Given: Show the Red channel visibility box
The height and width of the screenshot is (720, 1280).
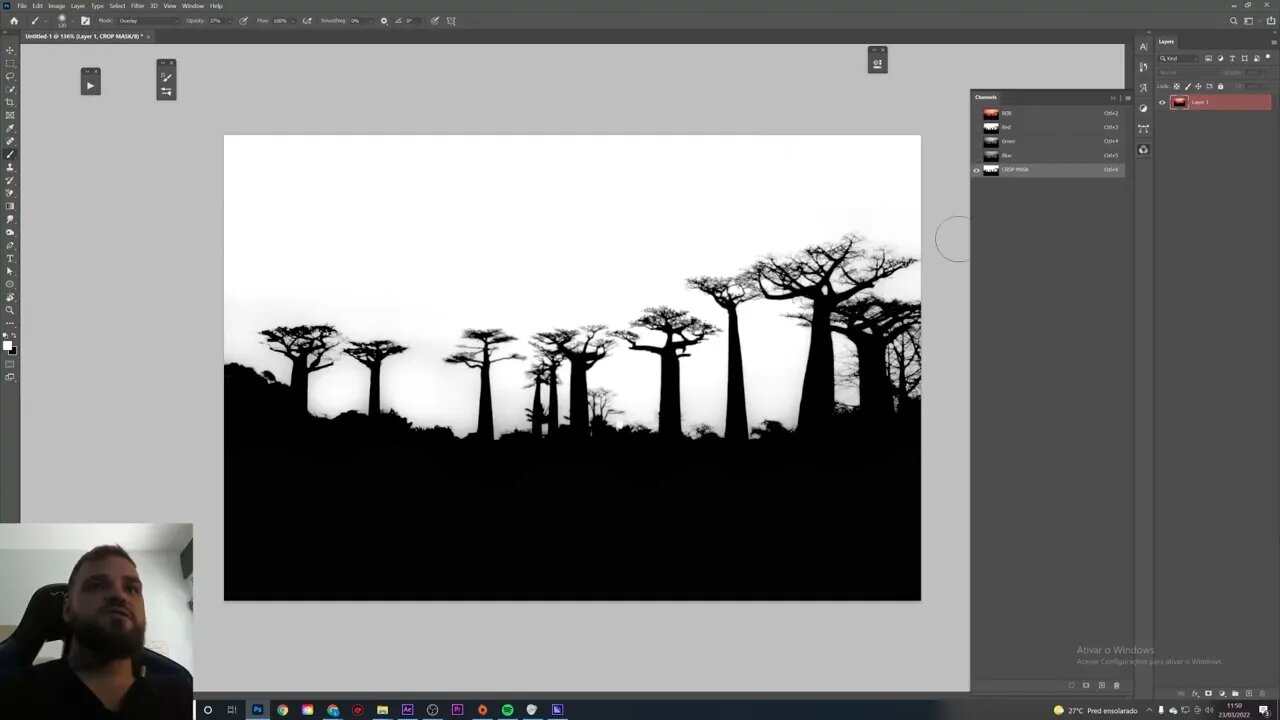Looking at the screenshot, I should pos(977,128).
